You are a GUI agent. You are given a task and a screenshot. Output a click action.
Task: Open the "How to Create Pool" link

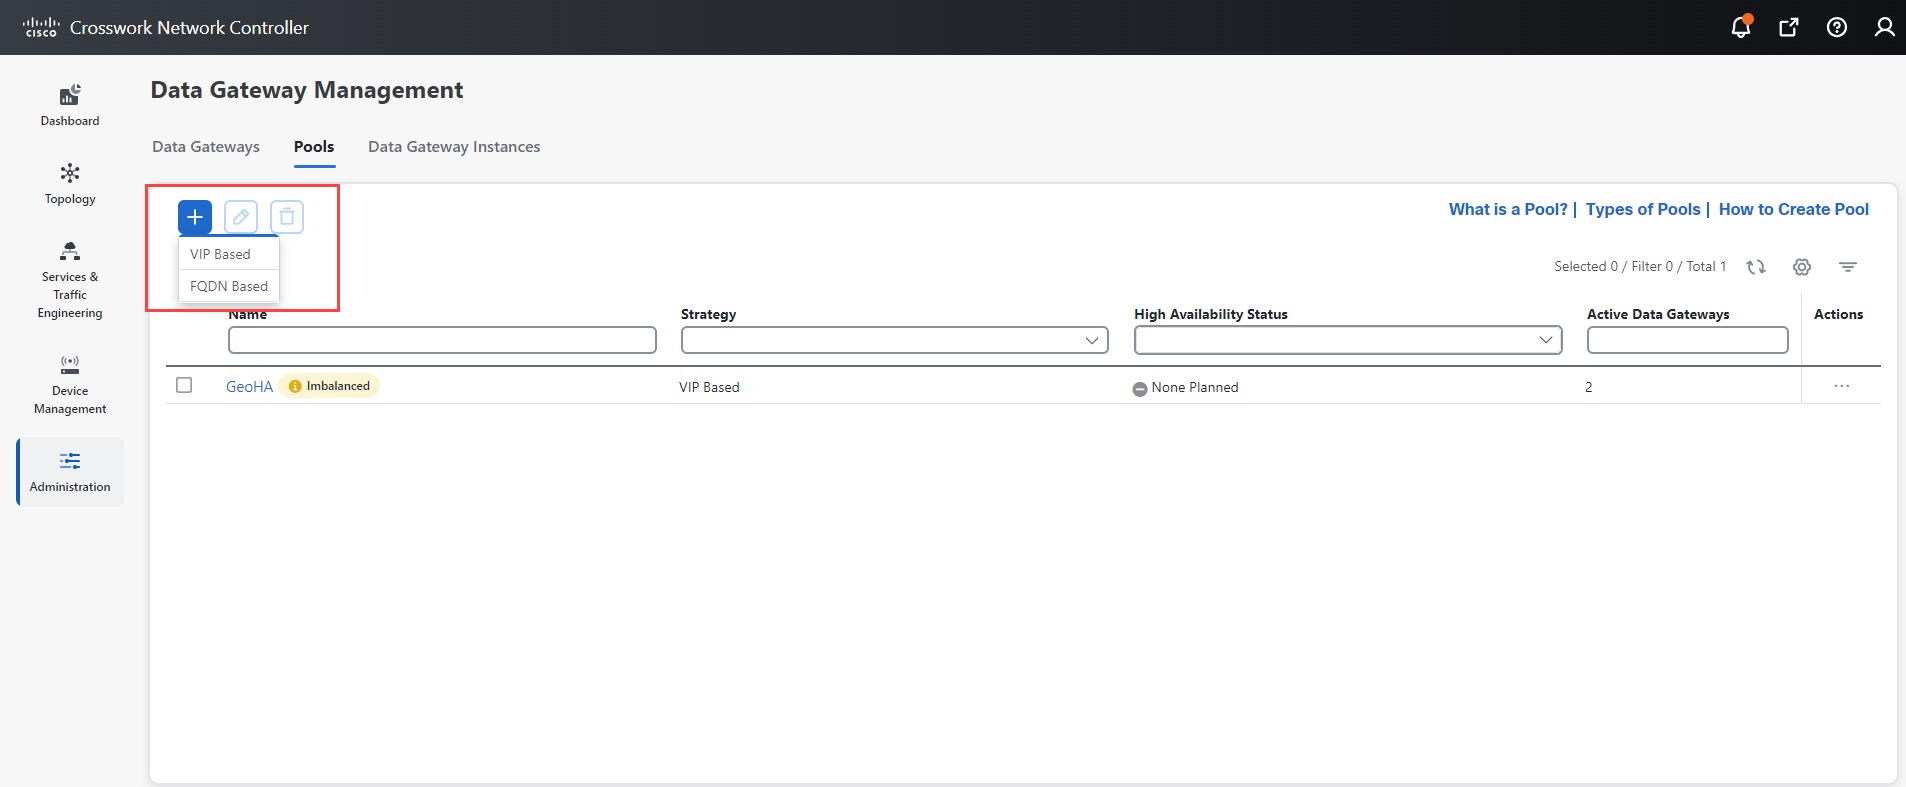pyautogui.click(x=1794, y=209)
